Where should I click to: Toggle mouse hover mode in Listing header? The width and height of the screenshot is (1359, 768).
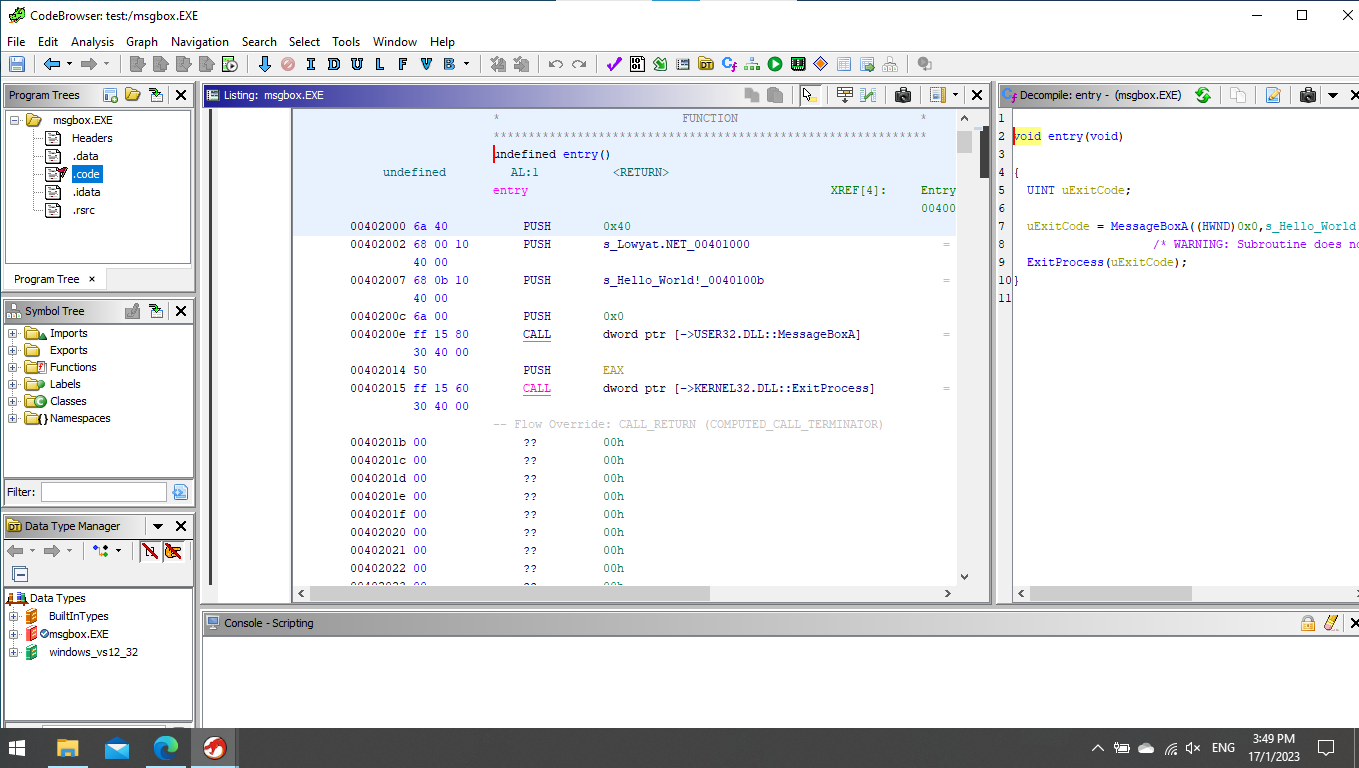point(810,95)
